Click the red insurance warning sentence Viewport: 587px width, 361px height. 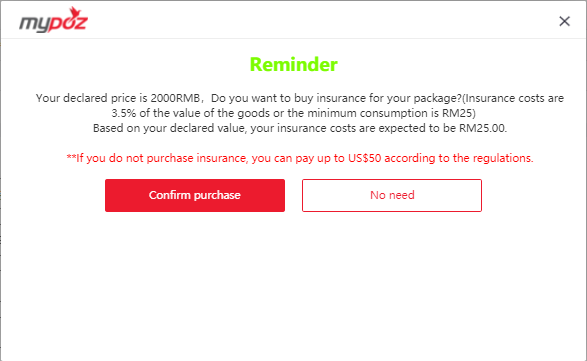[x=300, y=158]
